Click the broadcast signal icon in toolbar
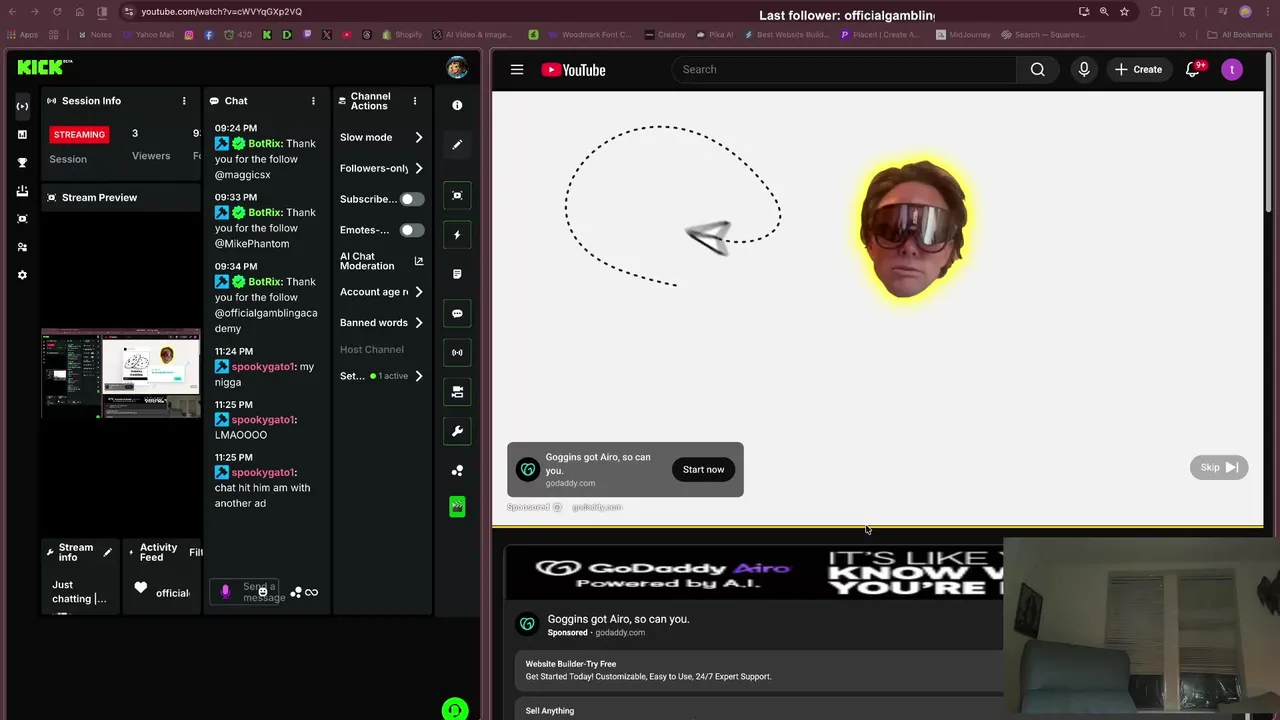Screen dimensions: 1280x720 coord(457,352)
